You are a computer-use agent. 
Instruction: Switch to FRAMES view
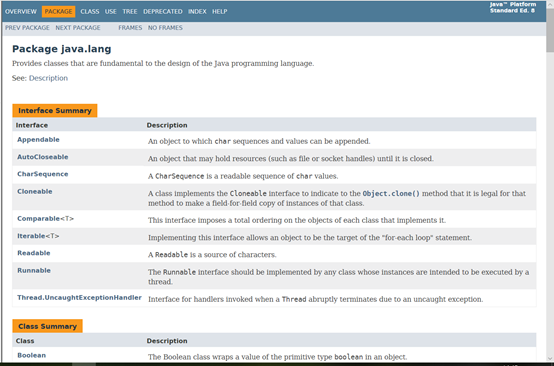(130, 28)
